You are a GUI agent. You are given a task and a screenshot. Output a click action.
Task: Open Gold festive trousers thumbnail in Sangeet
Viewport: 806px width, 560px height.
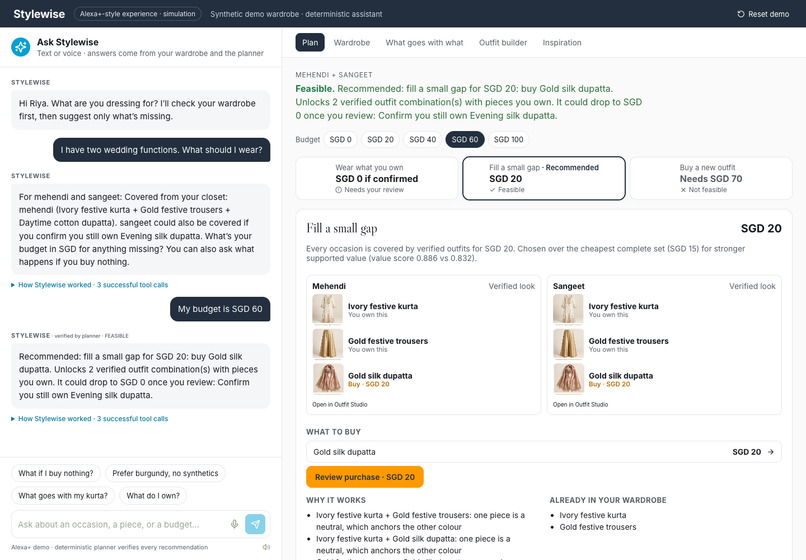click(568, 344)
